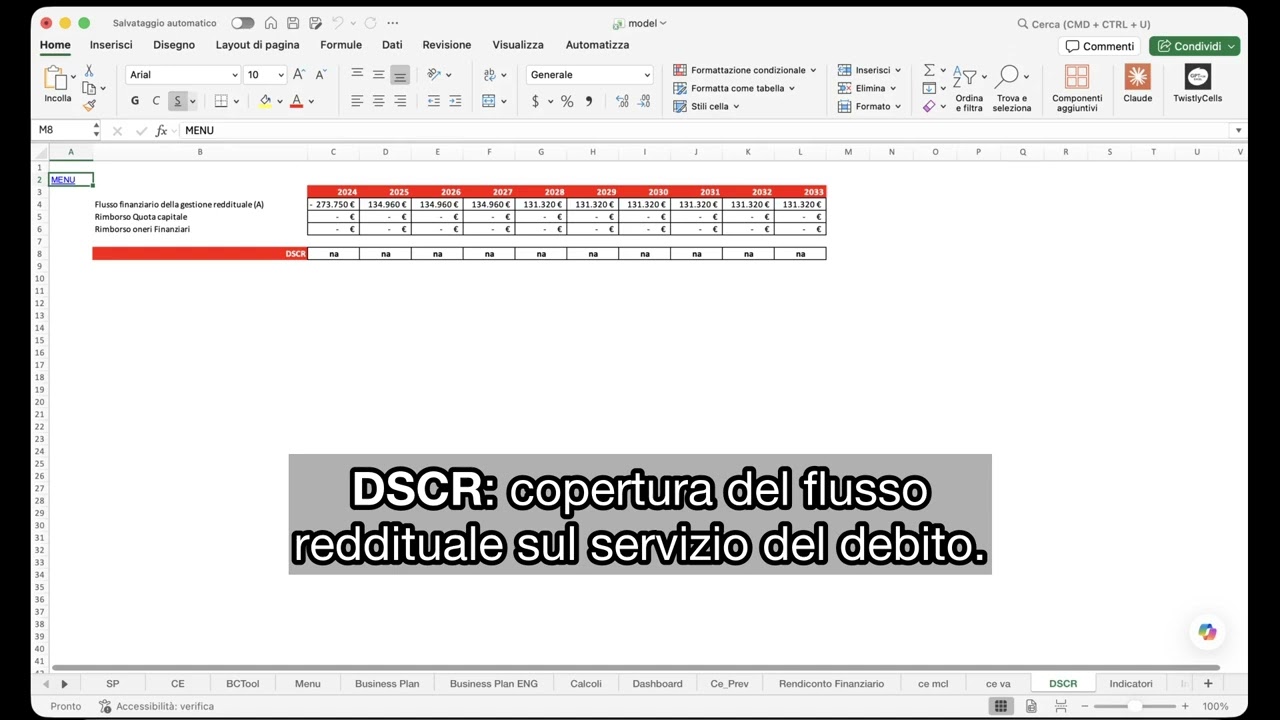
Task: Align text to middle vertically
Action: (379, 74)
